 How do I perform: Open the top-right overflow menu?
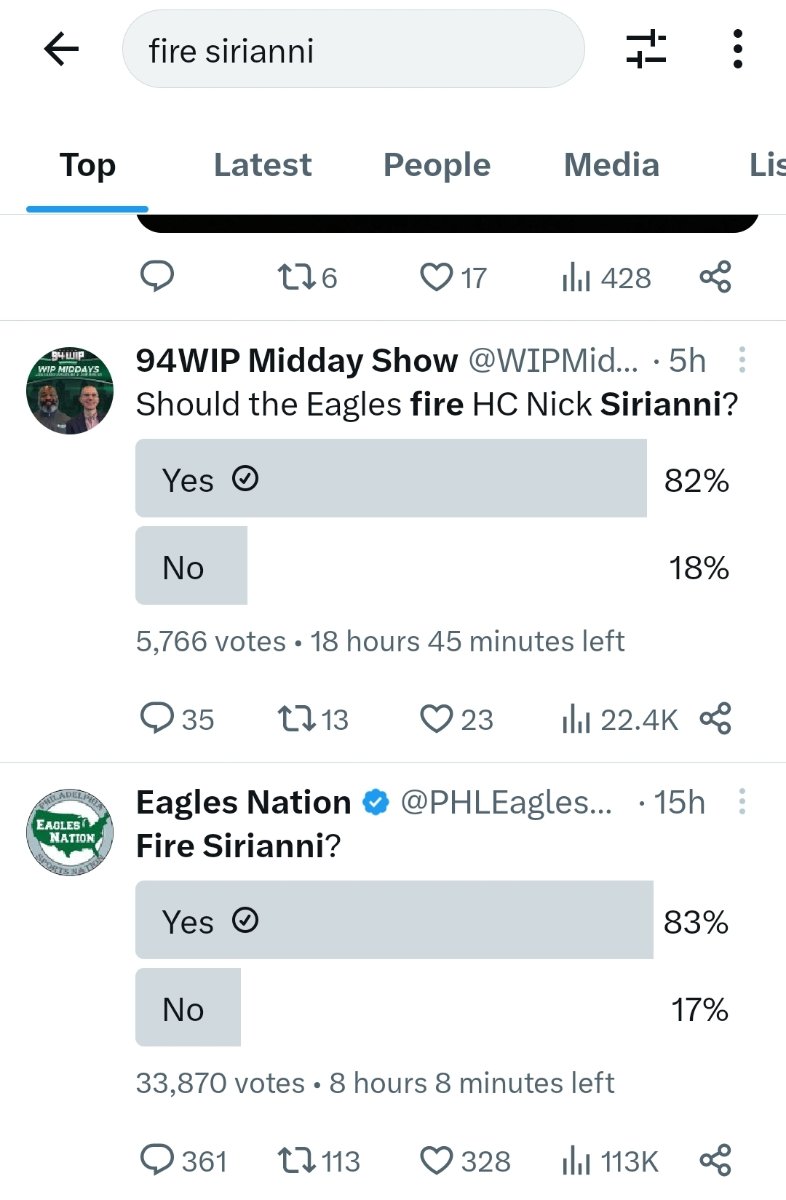pos(737,49)
